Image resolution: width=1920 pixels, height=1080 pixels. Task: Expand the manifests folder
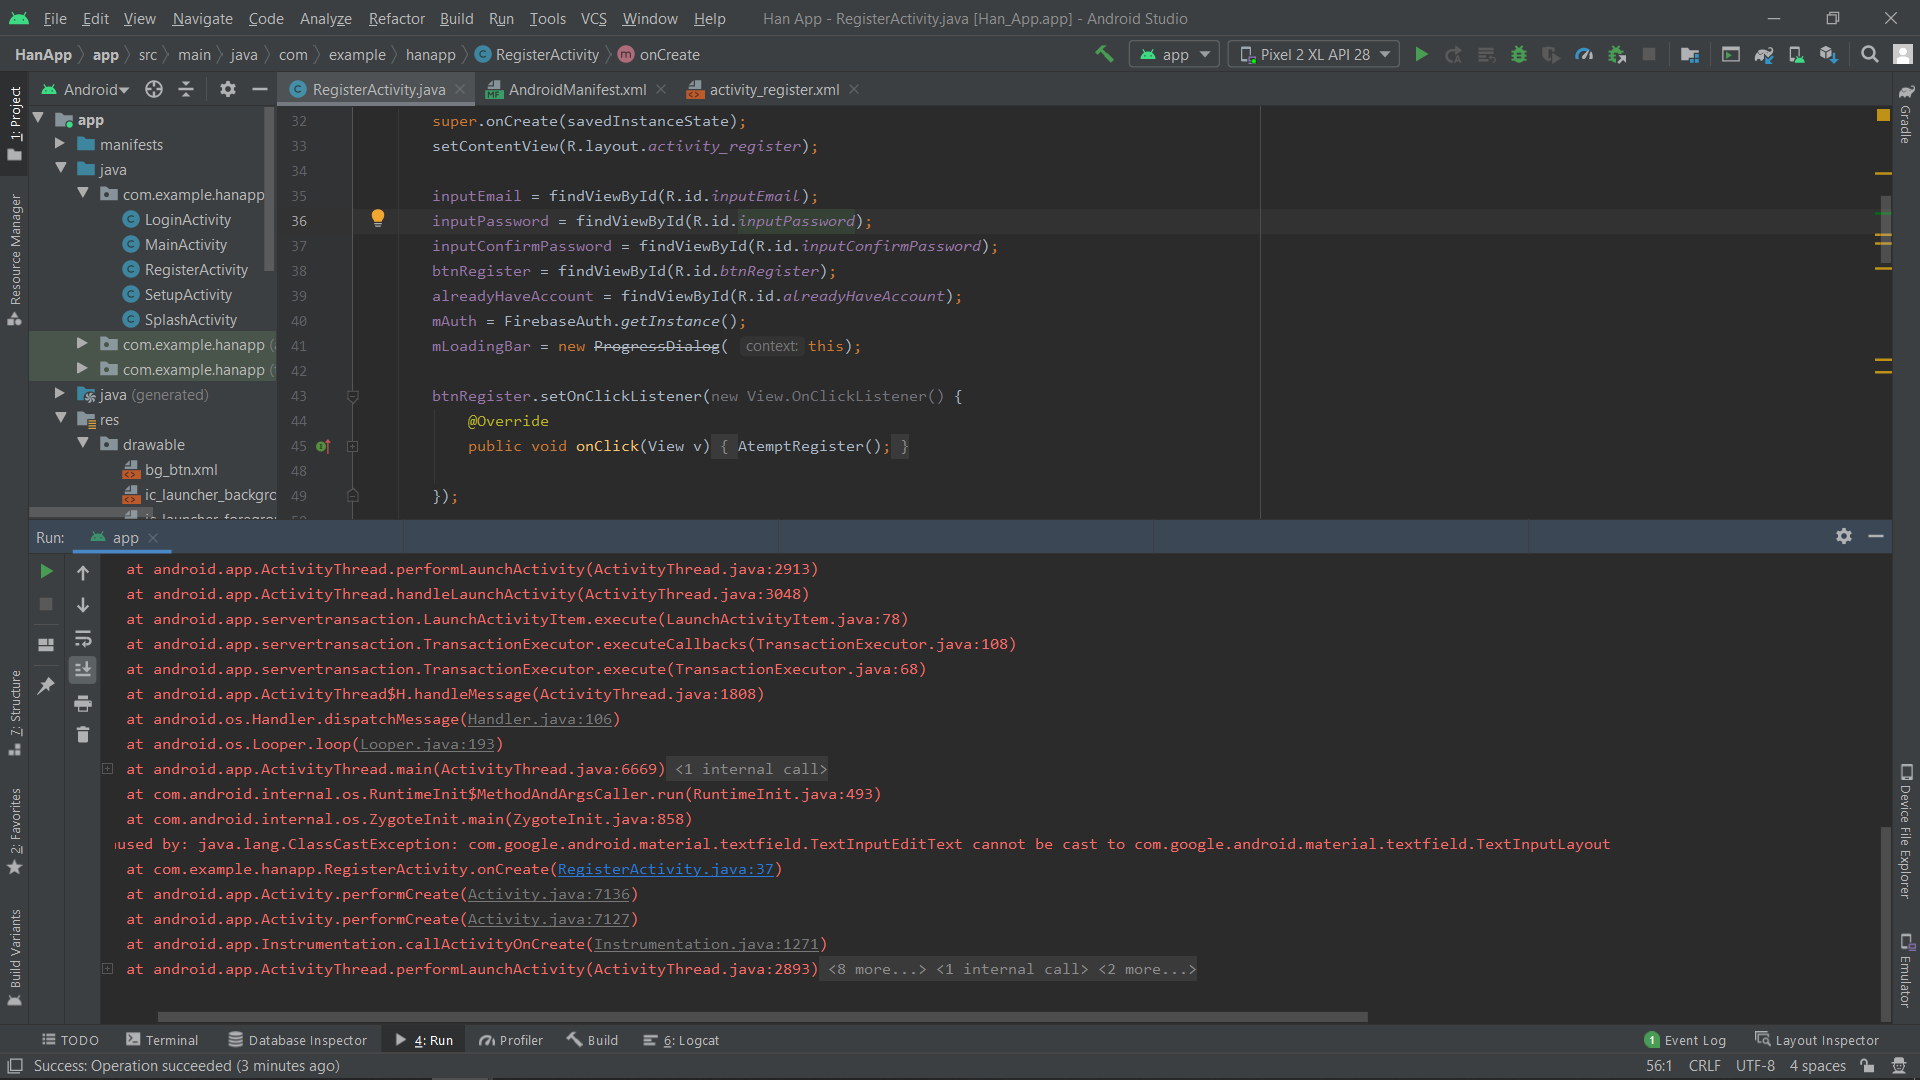point(60,144)
